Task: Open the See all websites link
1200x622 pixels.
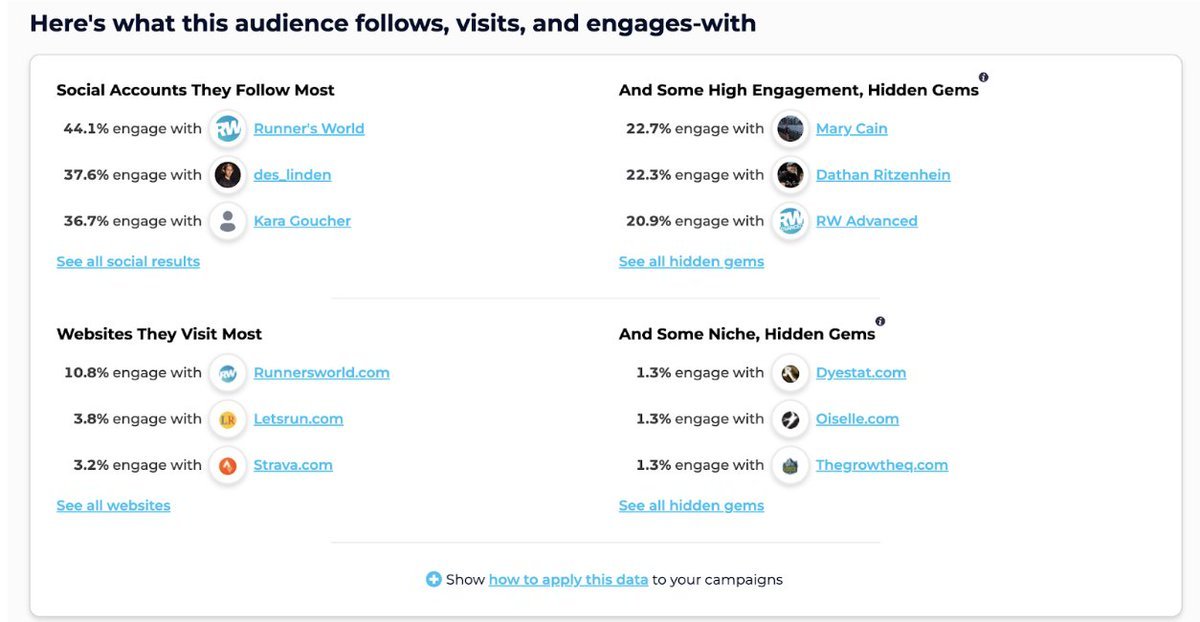Action: pos(113,505)
